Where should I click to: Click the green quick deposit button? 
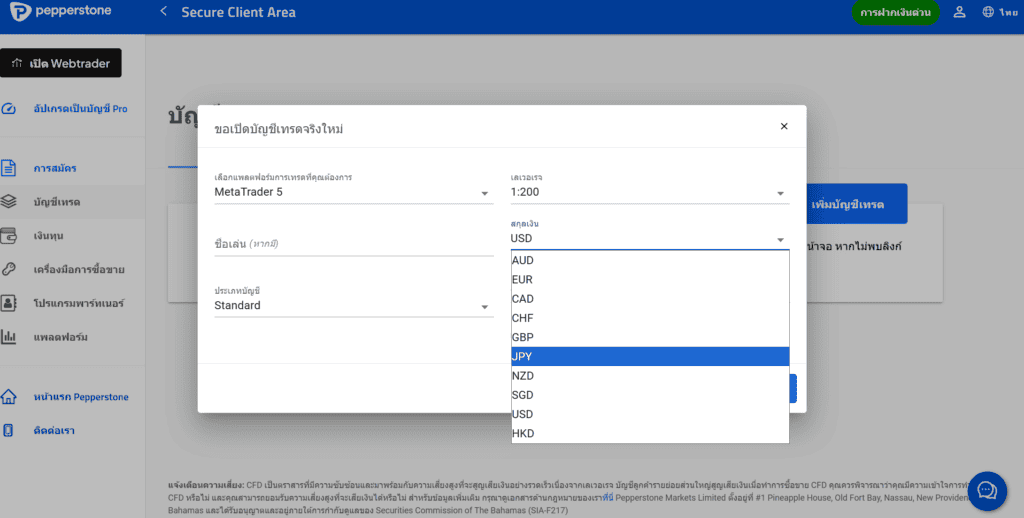click(x=895, y=12)
